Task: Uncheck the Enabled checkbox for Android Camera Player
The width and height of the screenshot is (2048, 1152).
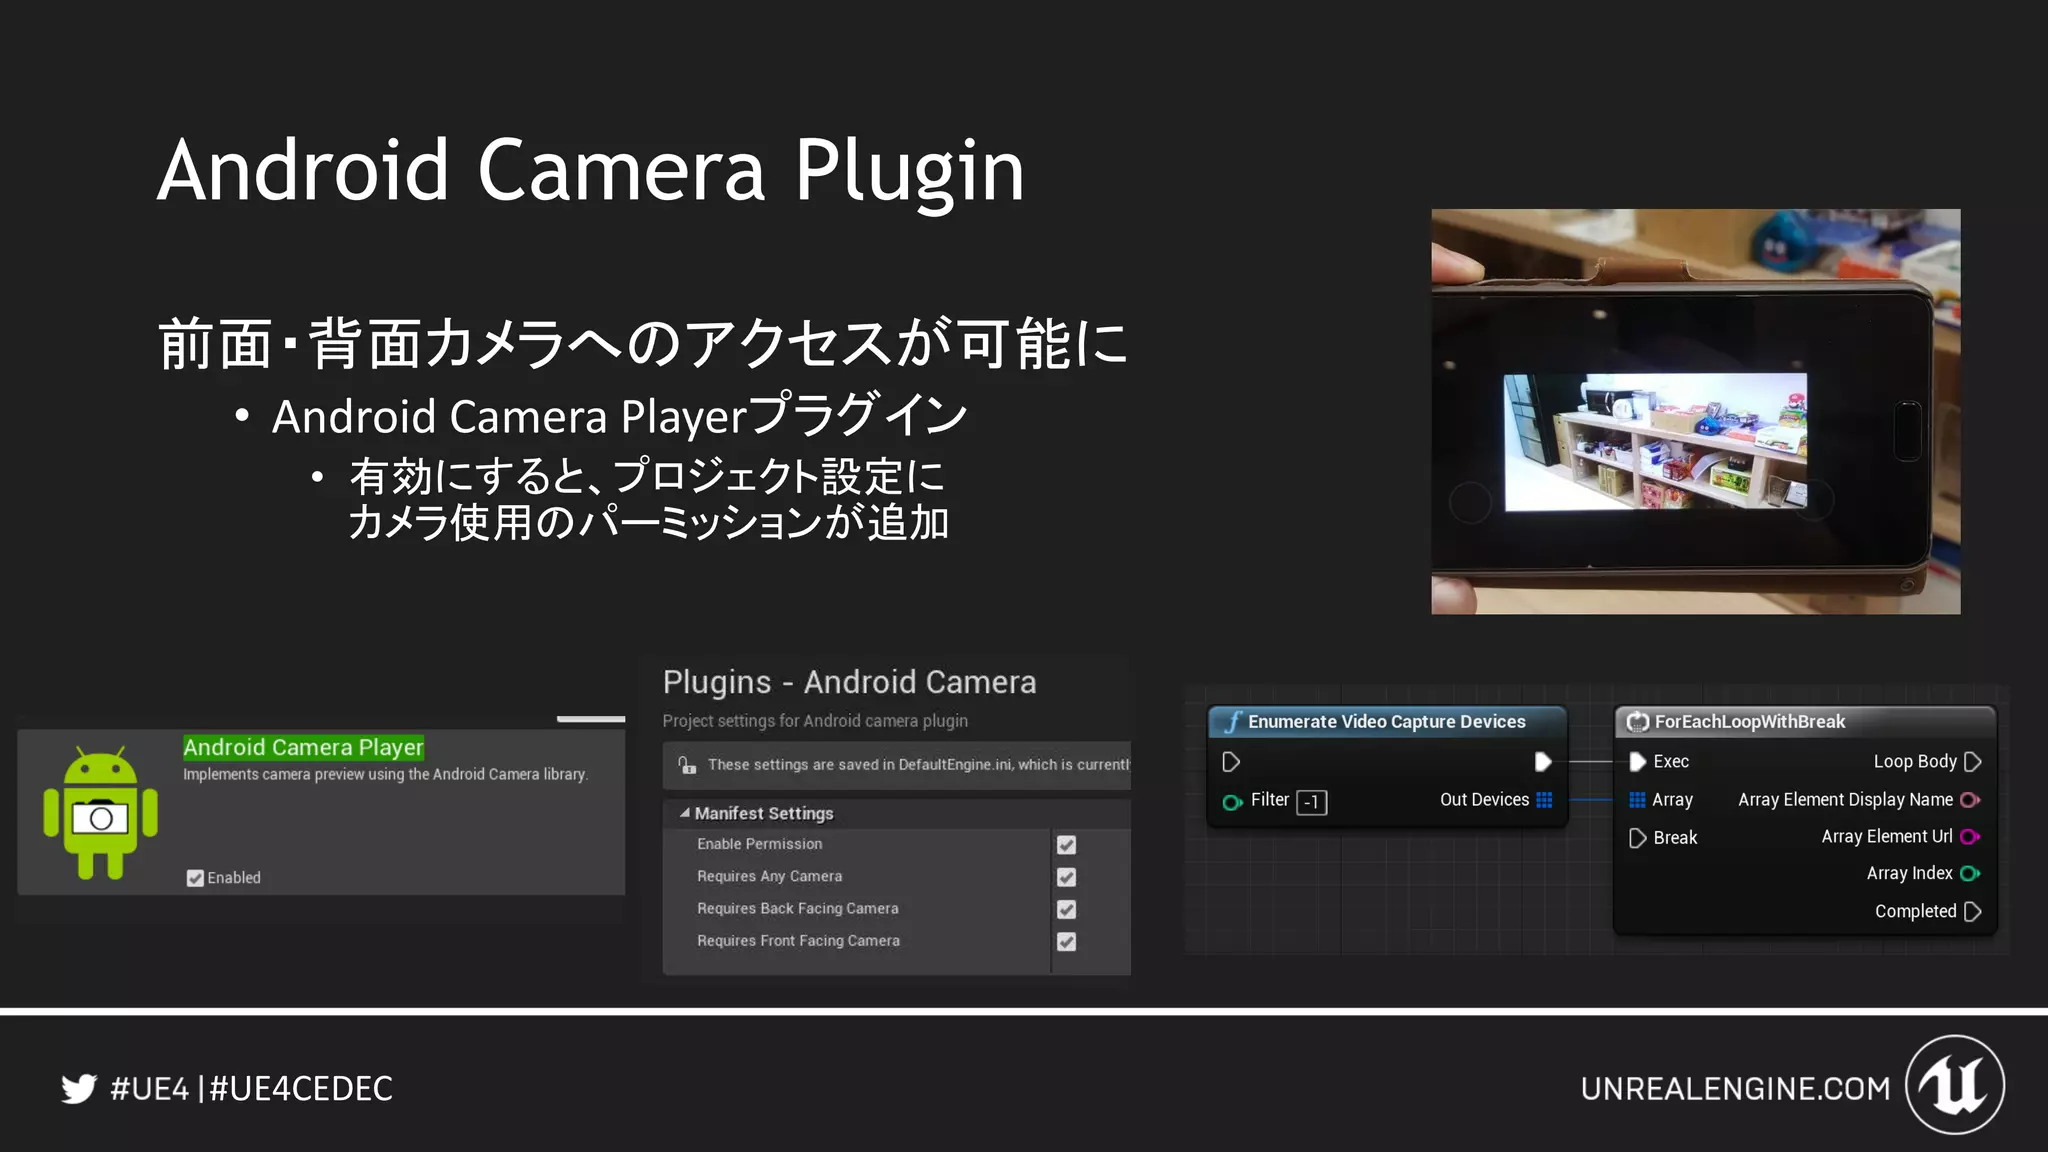Action: coord(195,878)
